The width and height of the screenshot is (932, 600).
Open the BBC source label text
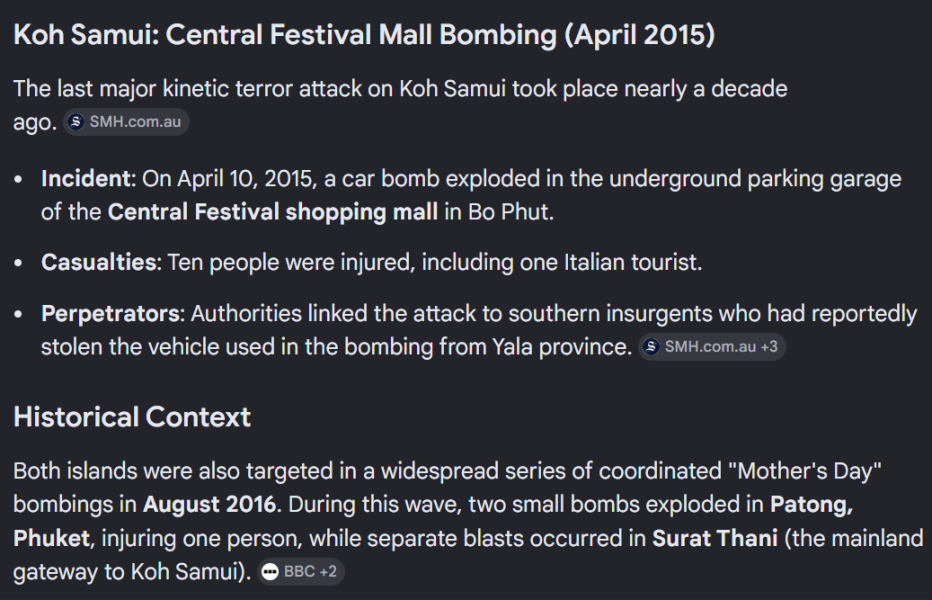coord(299,572)
